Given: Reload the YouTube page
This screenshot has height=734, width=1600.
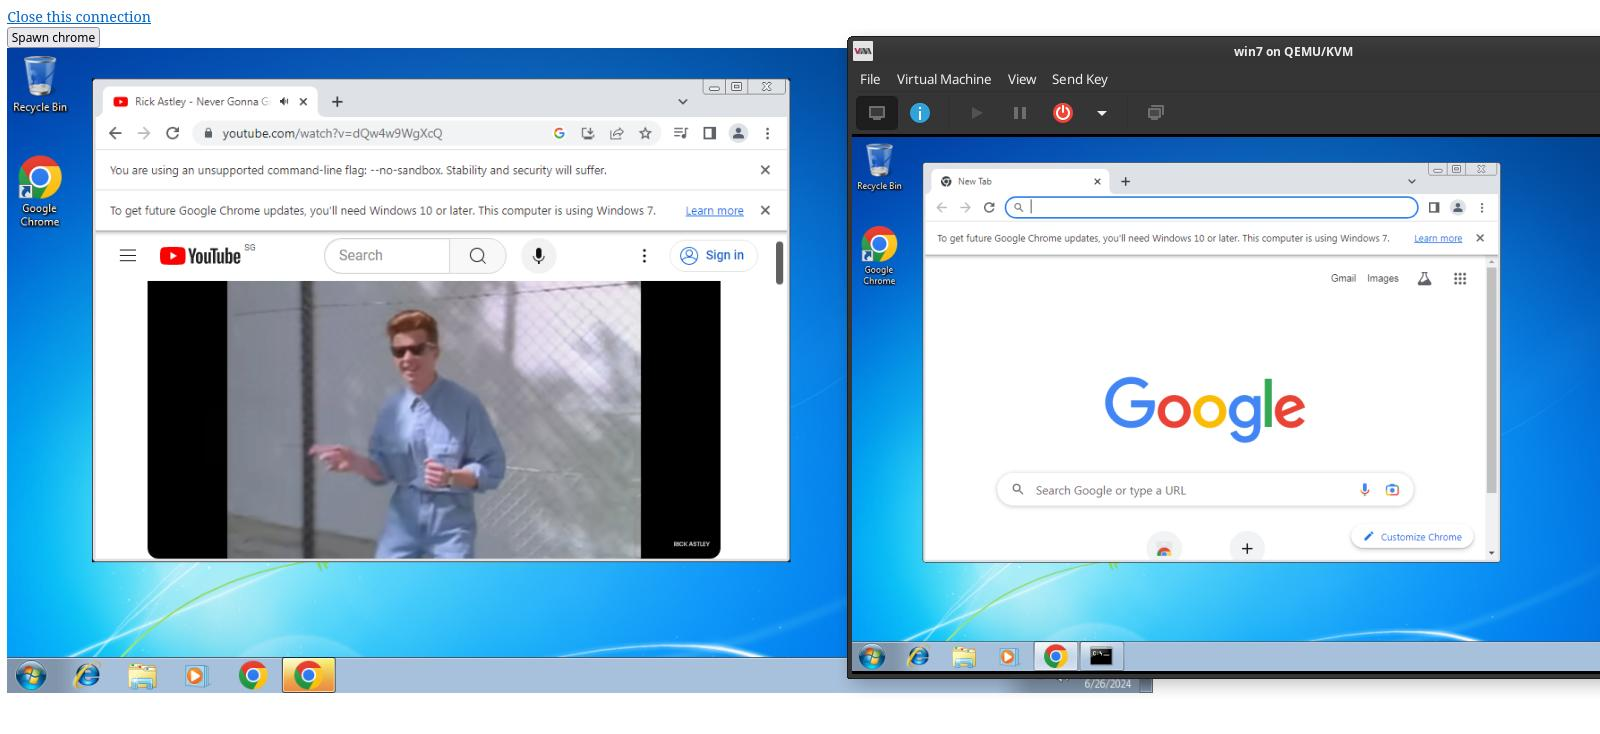Looking at the screenshot, I should pyautogui.click(x=172, y=133).
